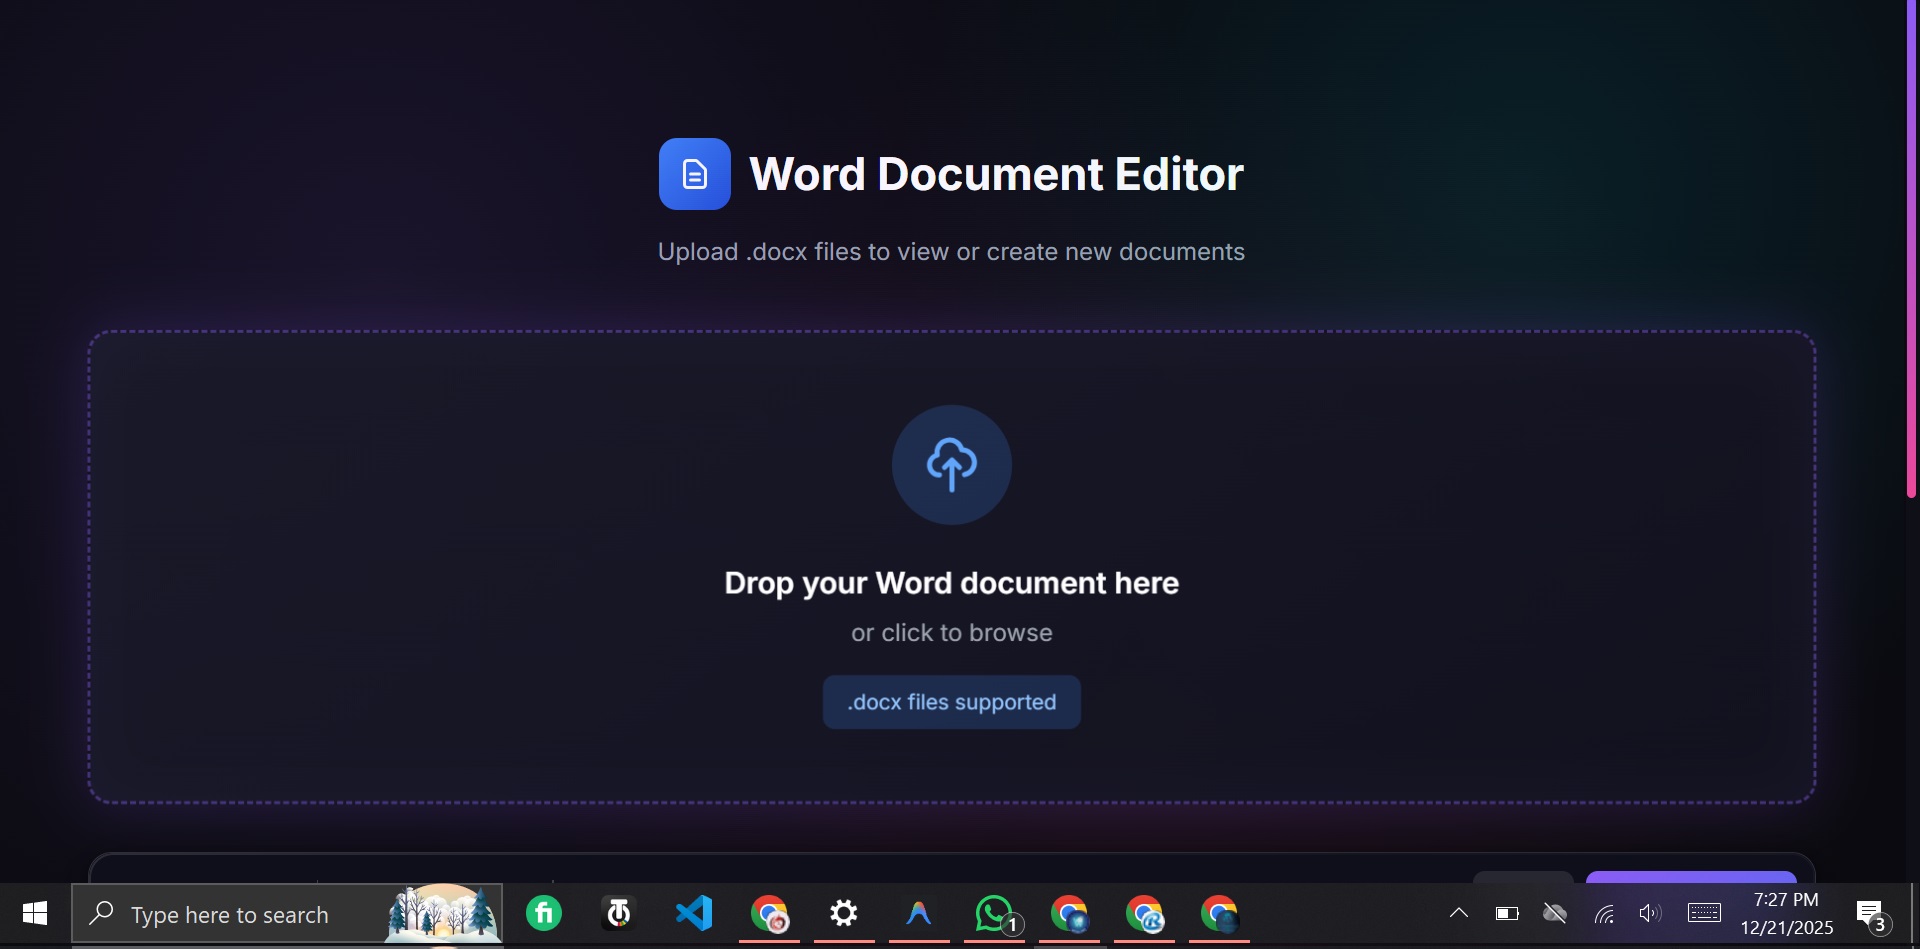The height and width of the screenshot is (949, 1920).
Task: Click the page's vertical scrollbar thumb
Action: point(1911,250)
